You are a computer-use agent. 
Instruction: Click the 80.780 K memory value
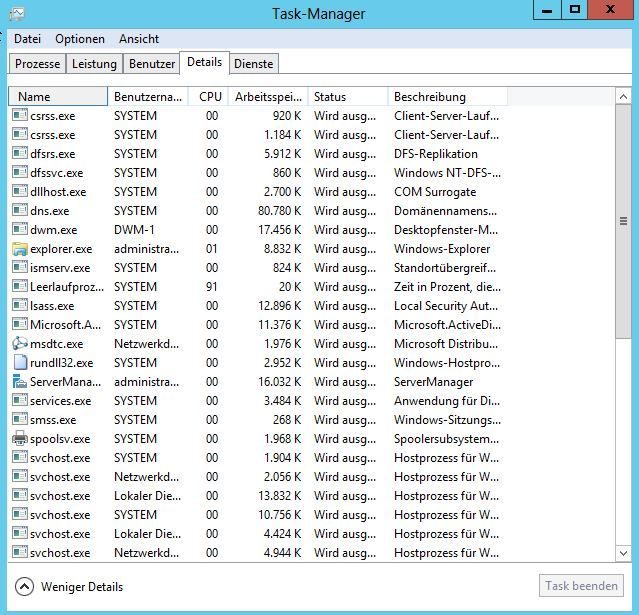coord(280,211)
